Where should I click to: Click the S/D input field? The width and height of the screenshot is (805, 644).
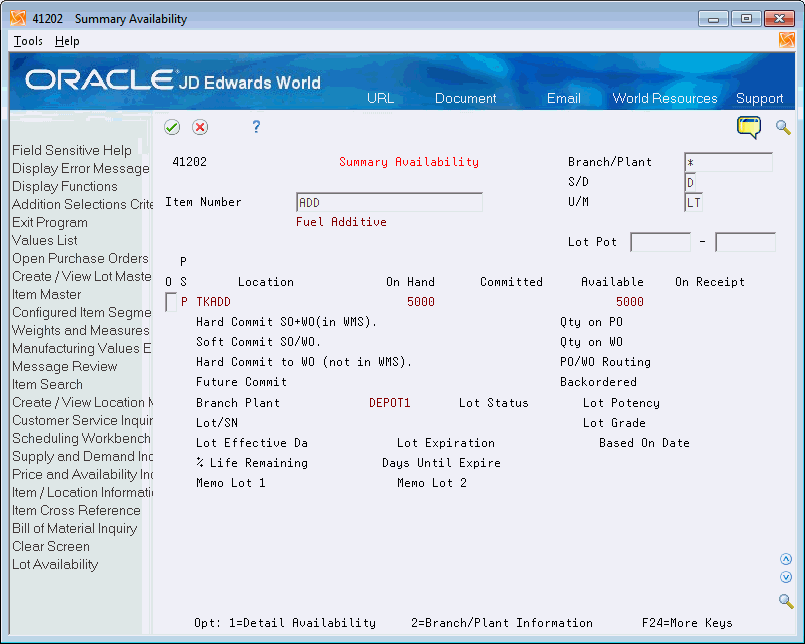pyautogui.click(x=690, y=182)
